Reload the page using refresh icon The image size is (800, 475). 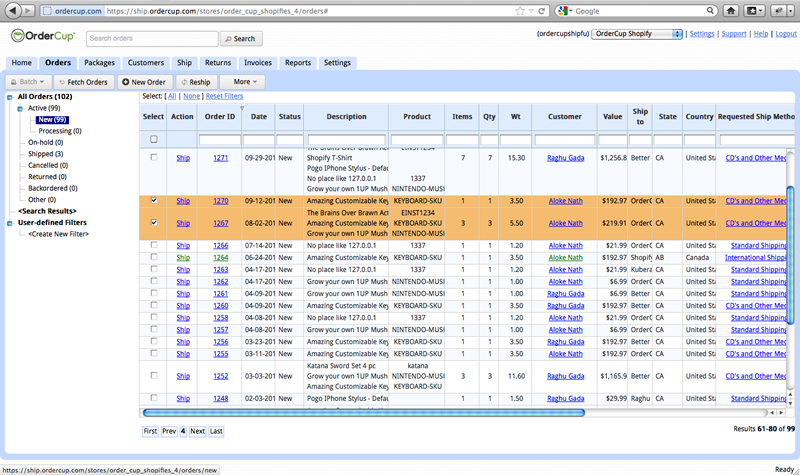[541, 11]
